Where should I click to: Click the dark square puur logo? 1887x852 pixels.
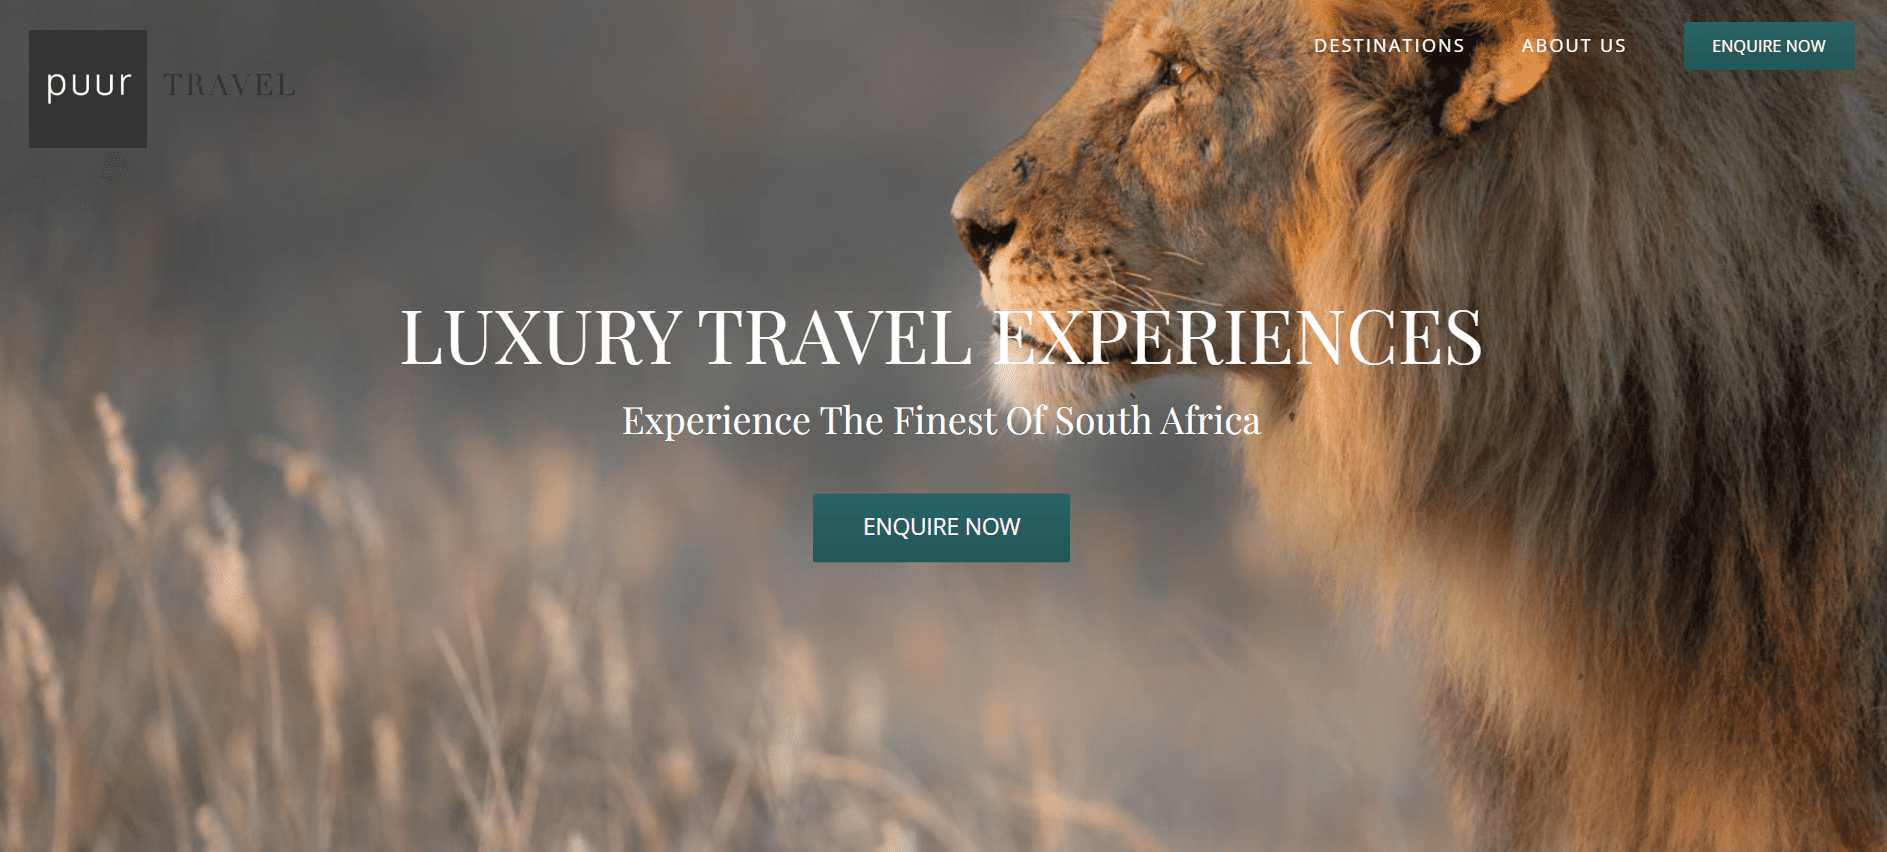(x=88, y=89)
